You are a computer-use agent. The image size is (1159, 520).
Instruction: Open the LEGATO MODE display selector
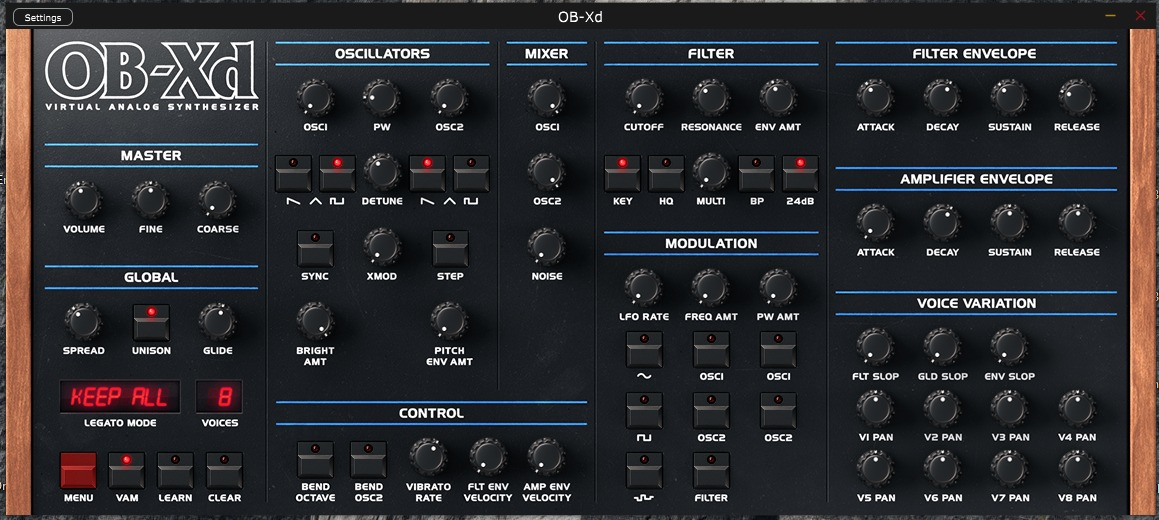click(120, 398)
